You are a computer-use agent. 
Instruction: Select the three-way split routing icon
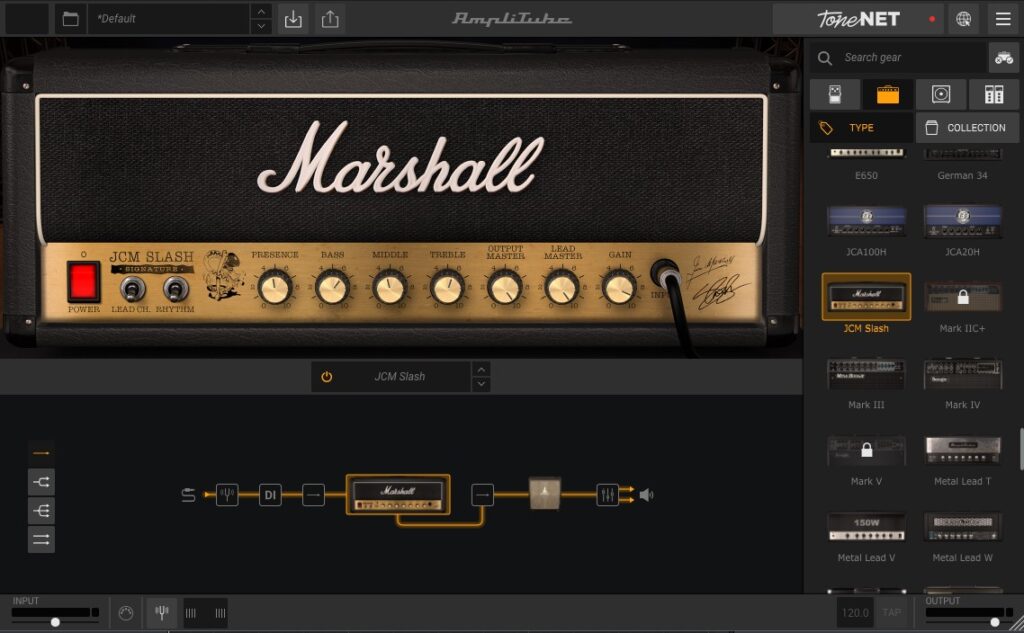pos(41,511)
